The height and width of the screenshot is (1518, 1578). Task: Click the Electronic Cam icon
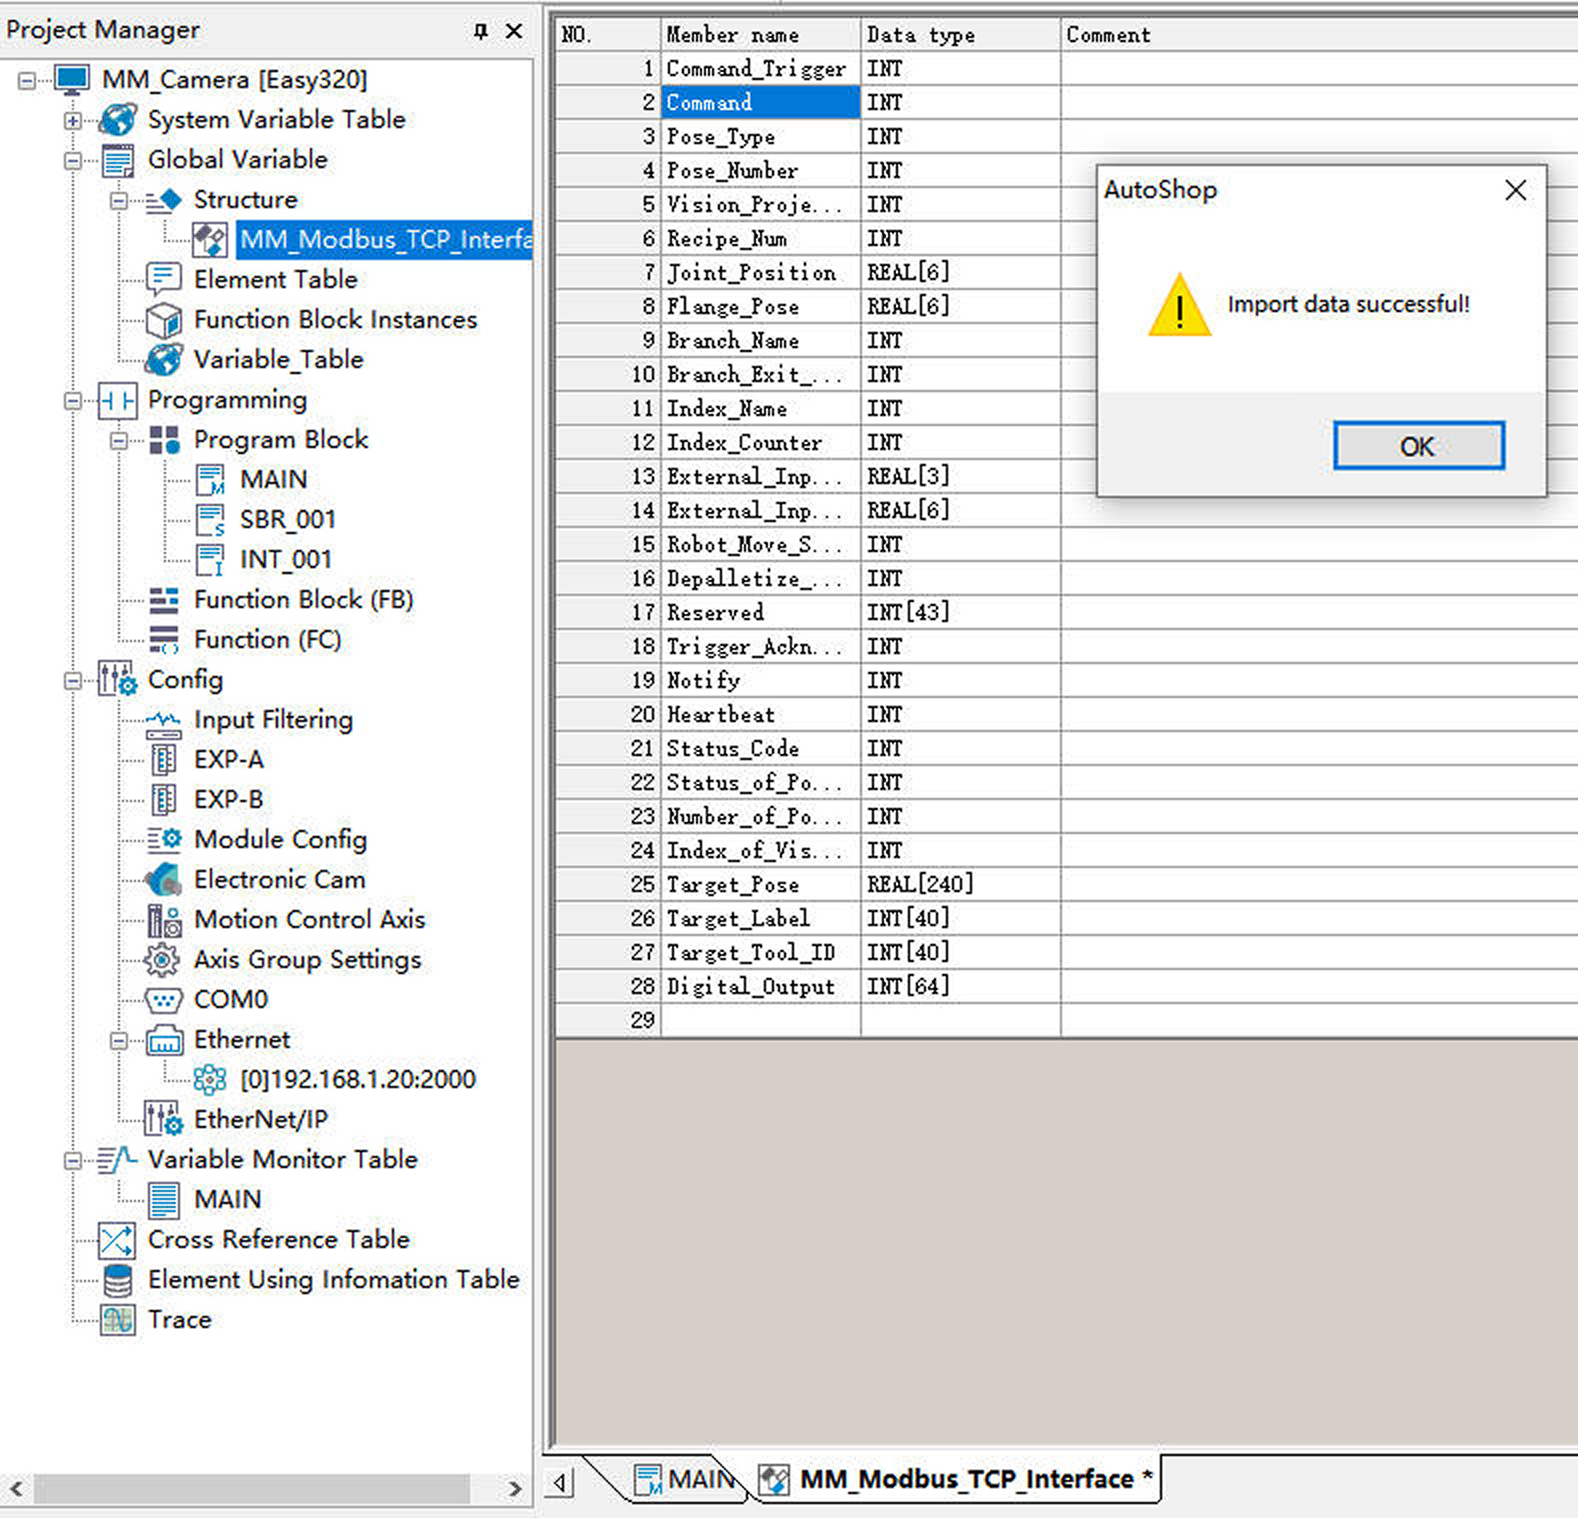(x=163, y=880)
